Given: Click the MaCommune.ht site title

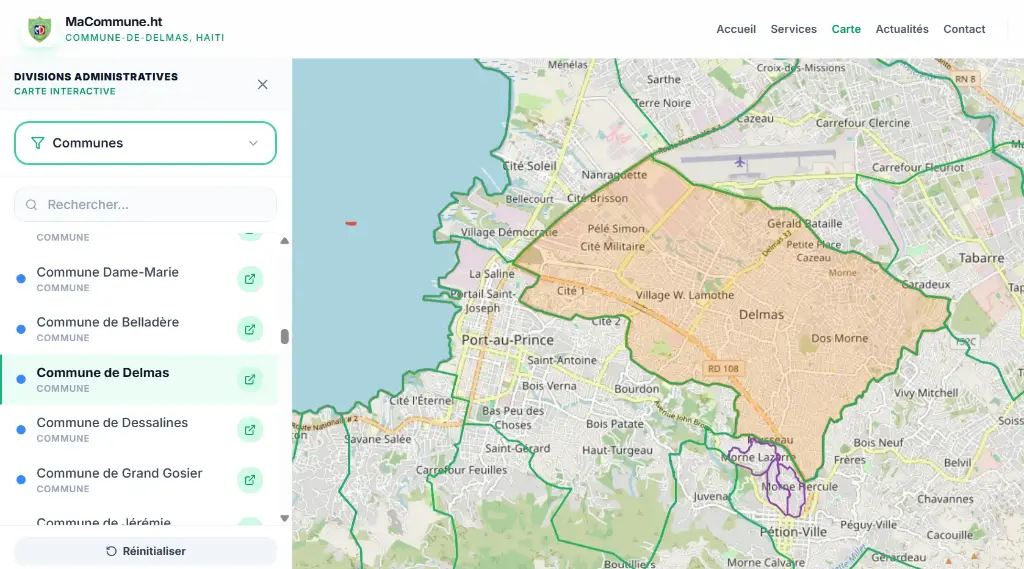Looking at the screenshot, I should point(114,22).
